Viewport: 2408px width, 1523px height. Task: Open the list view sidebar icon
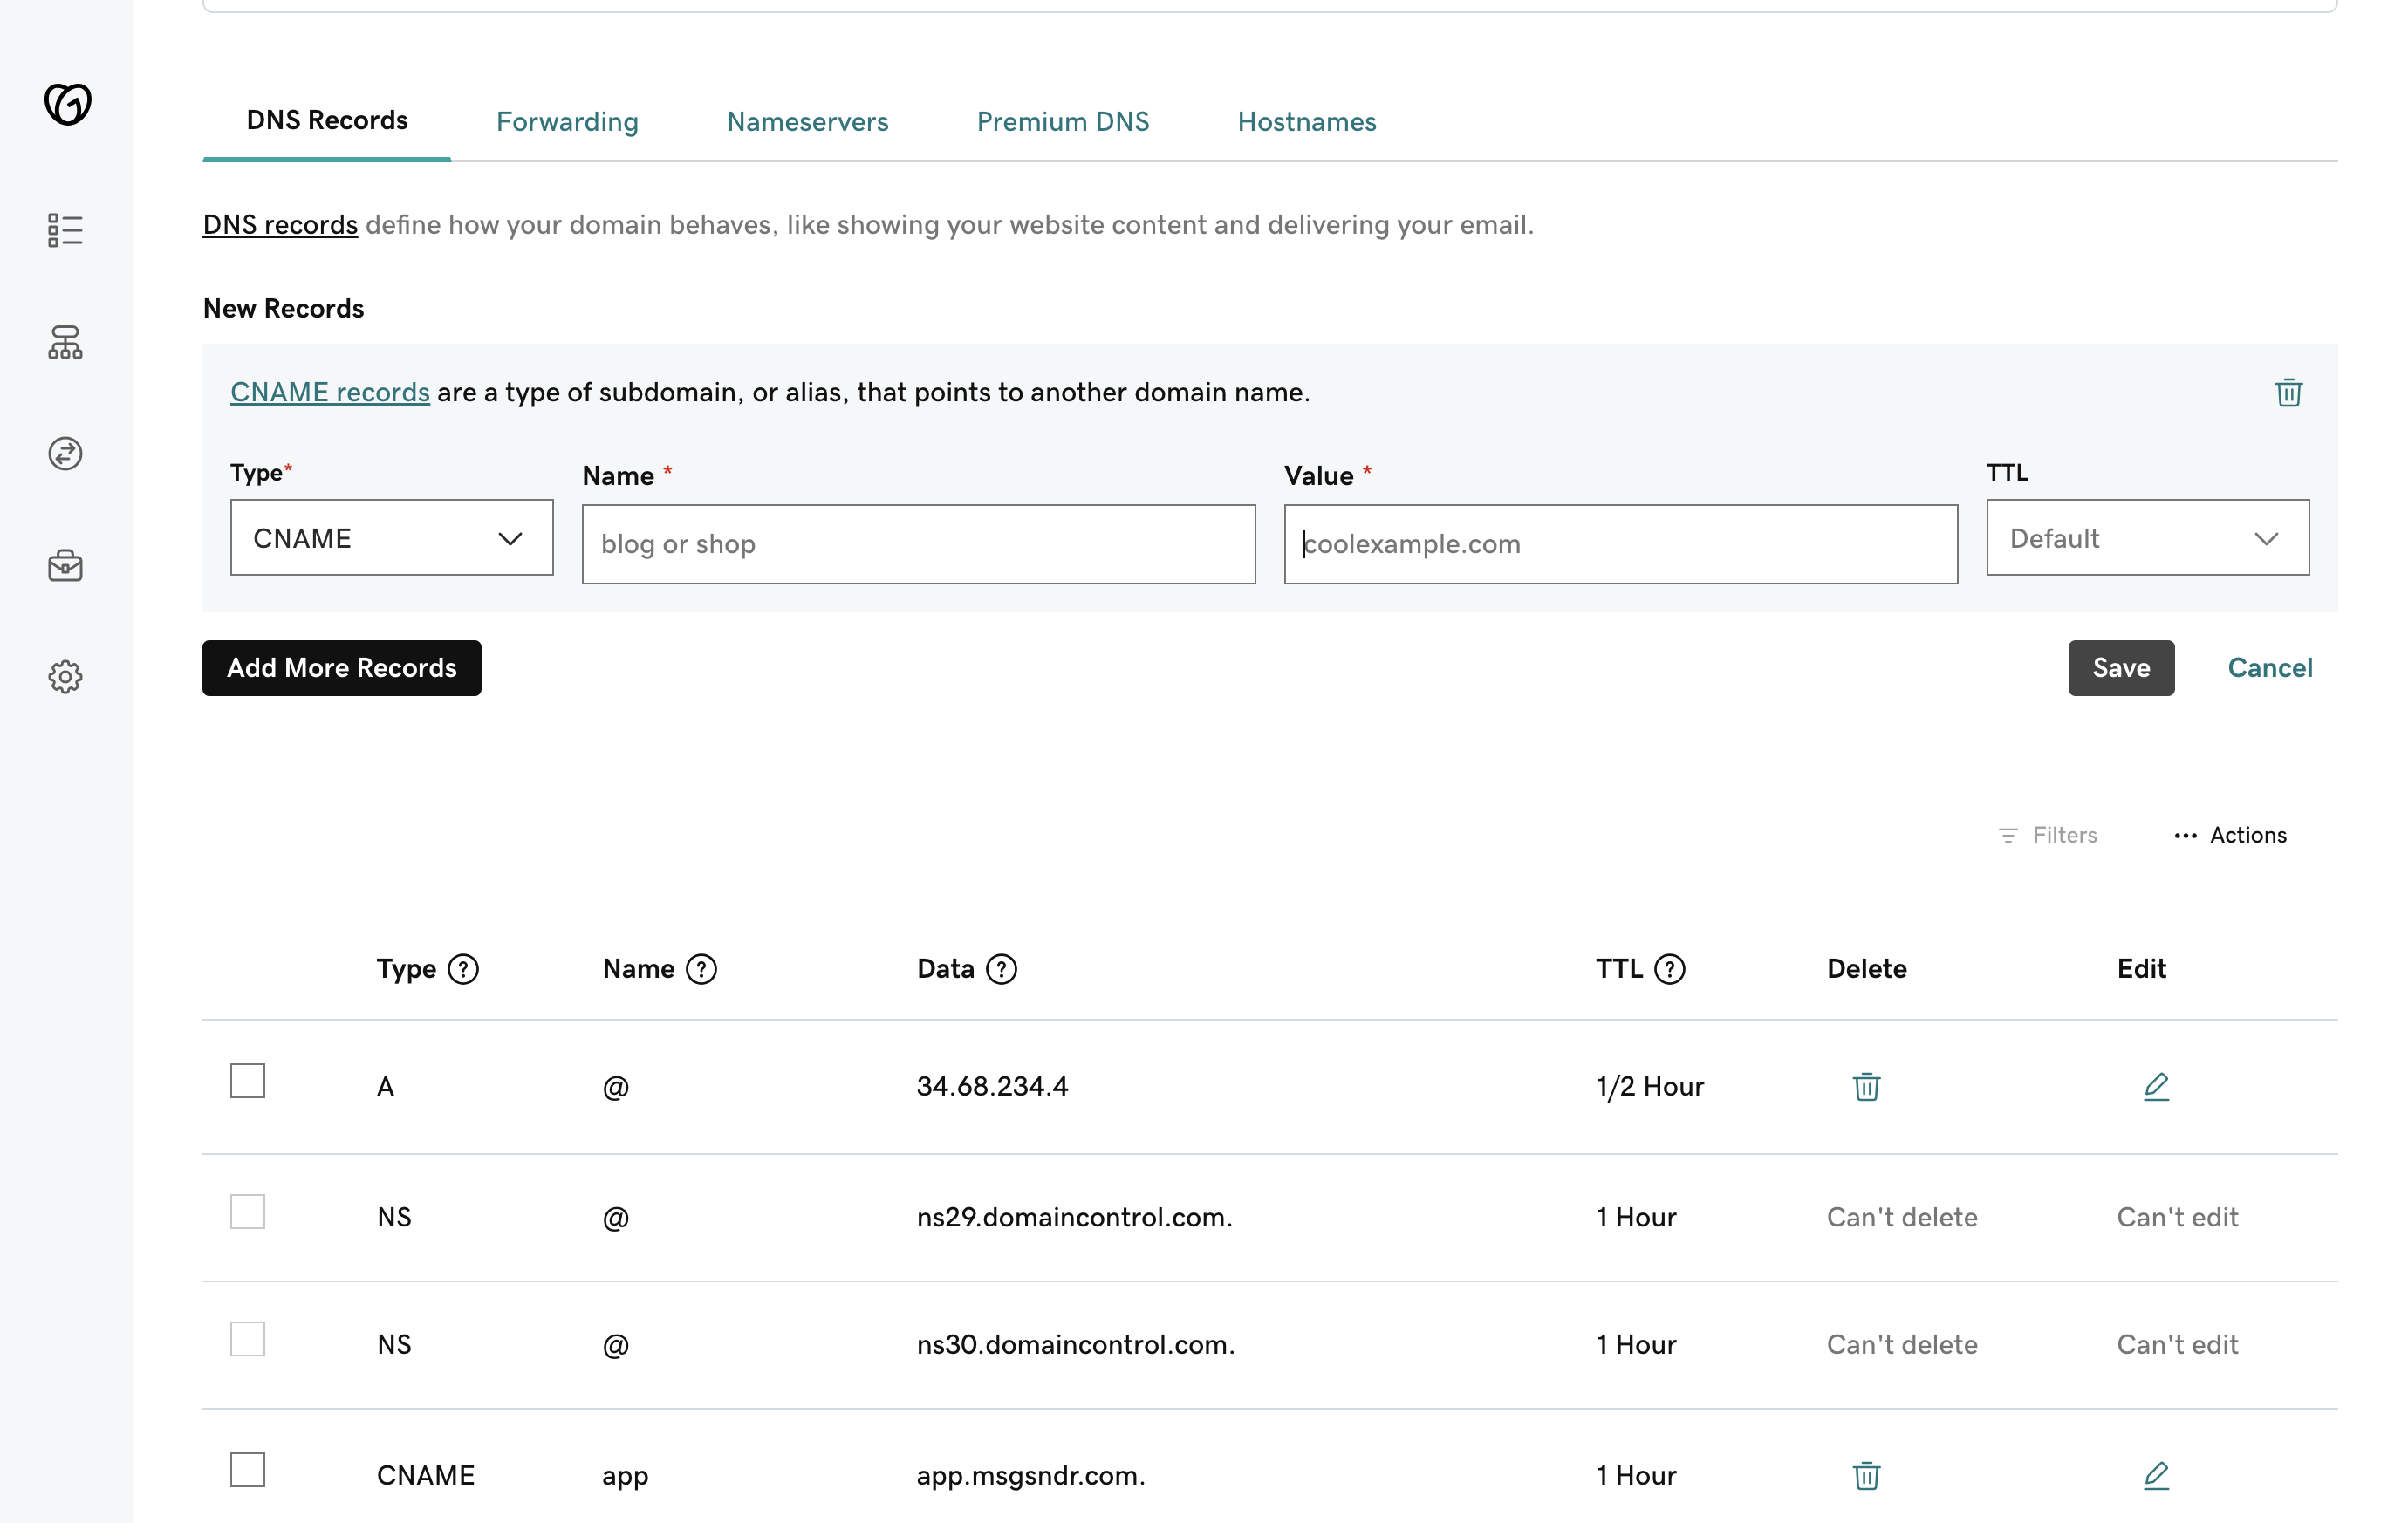click(65, 230)
